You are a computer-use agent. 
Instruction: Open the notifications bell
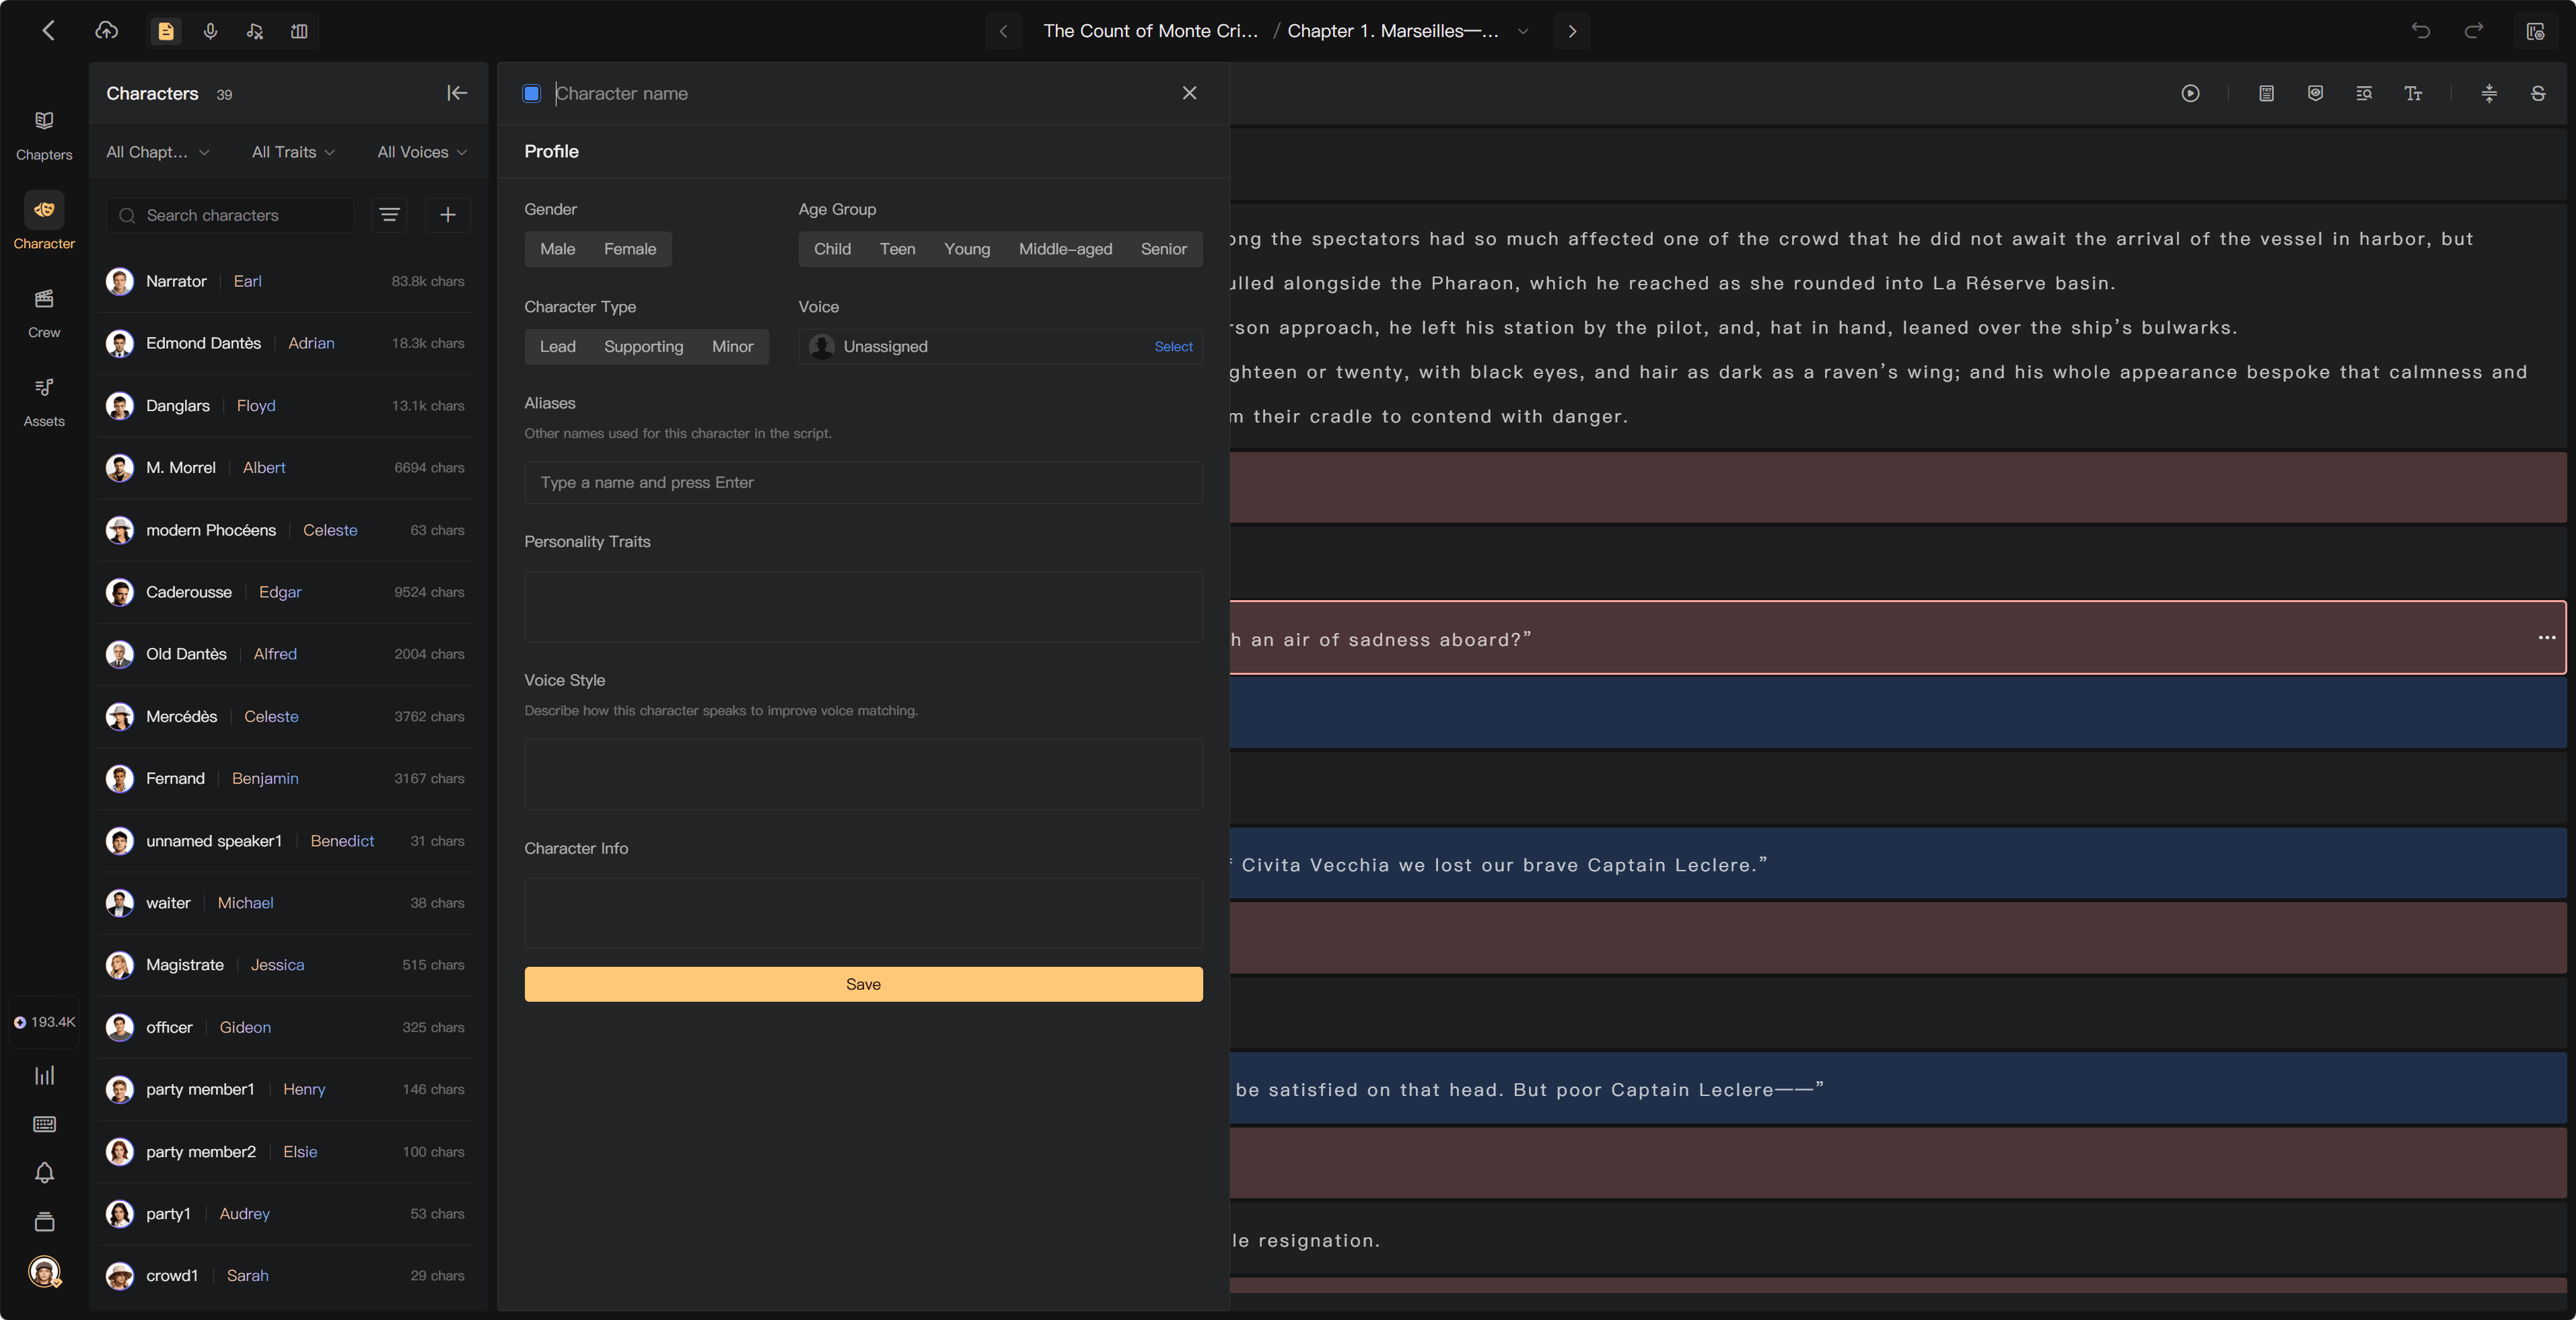(x=44, y=1172)
